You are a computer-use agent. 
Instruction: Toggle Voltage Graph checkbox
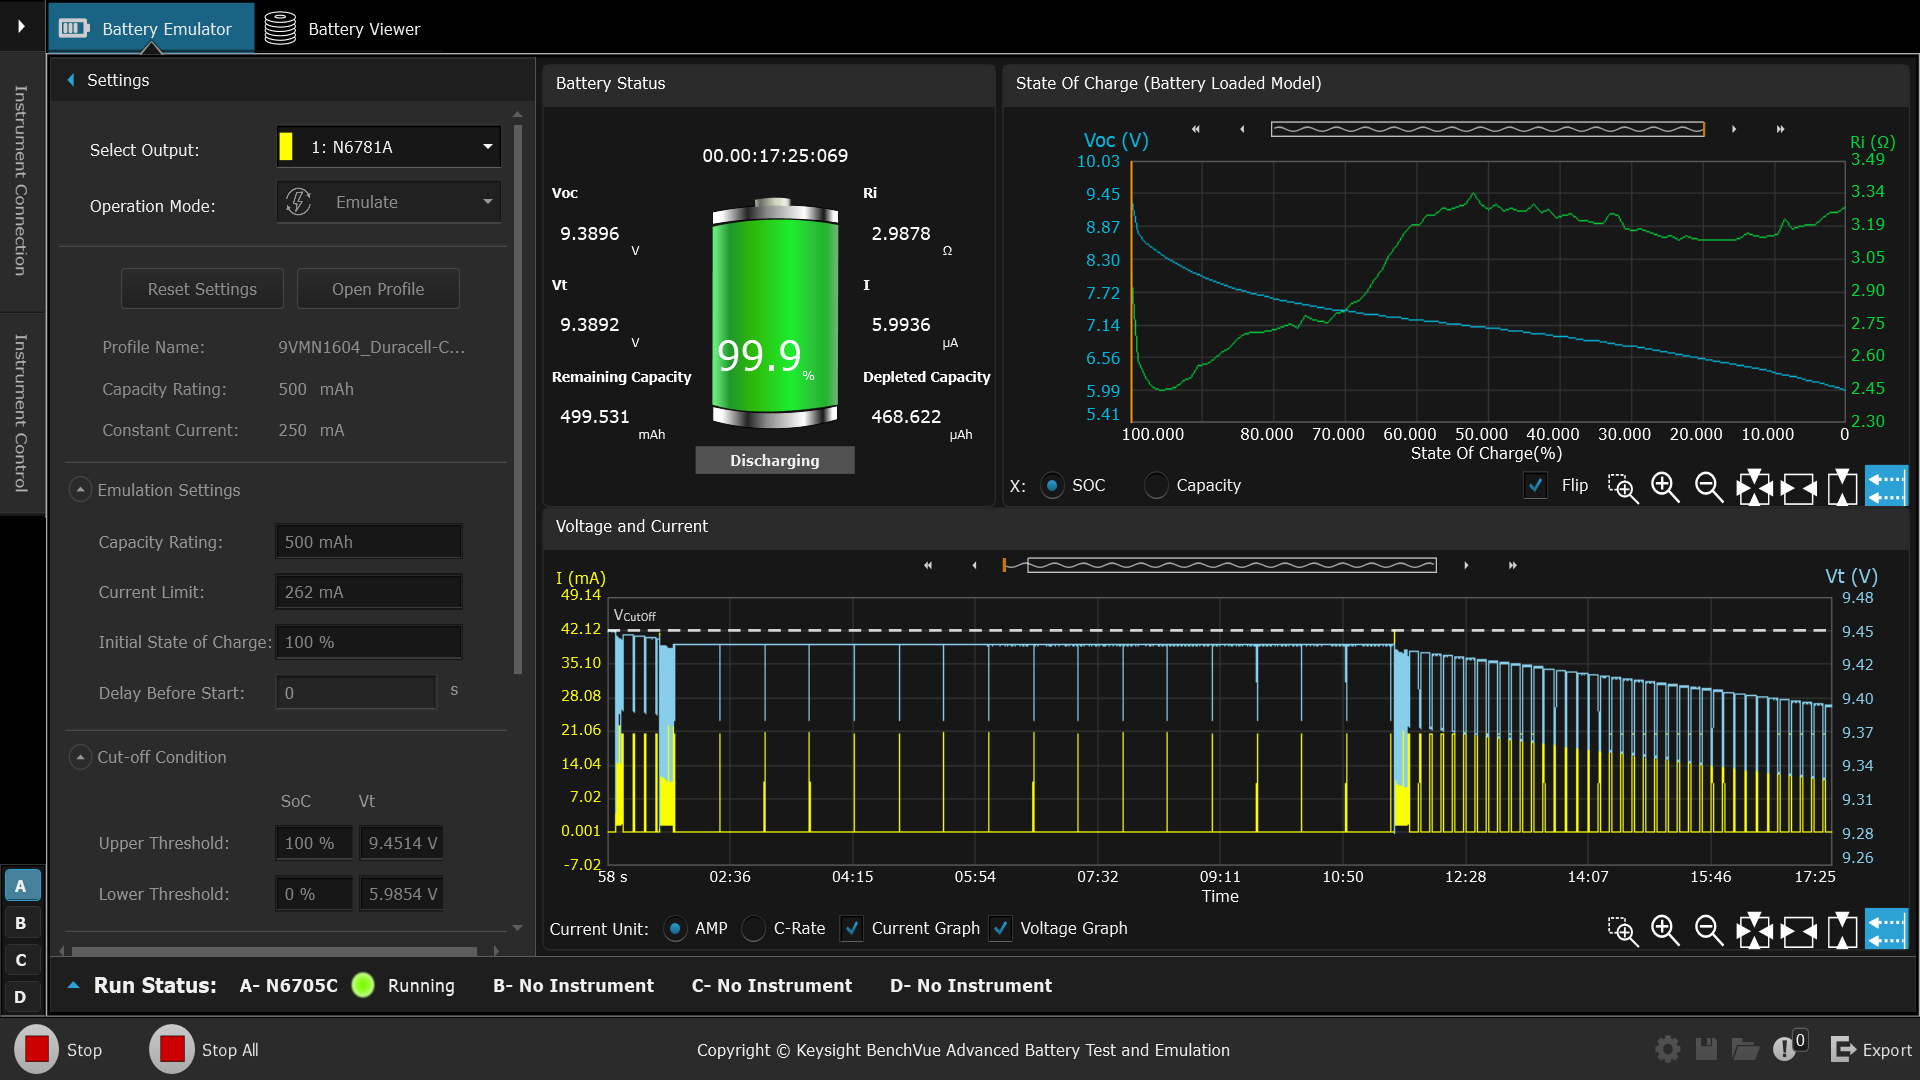tap(1000, 929)
